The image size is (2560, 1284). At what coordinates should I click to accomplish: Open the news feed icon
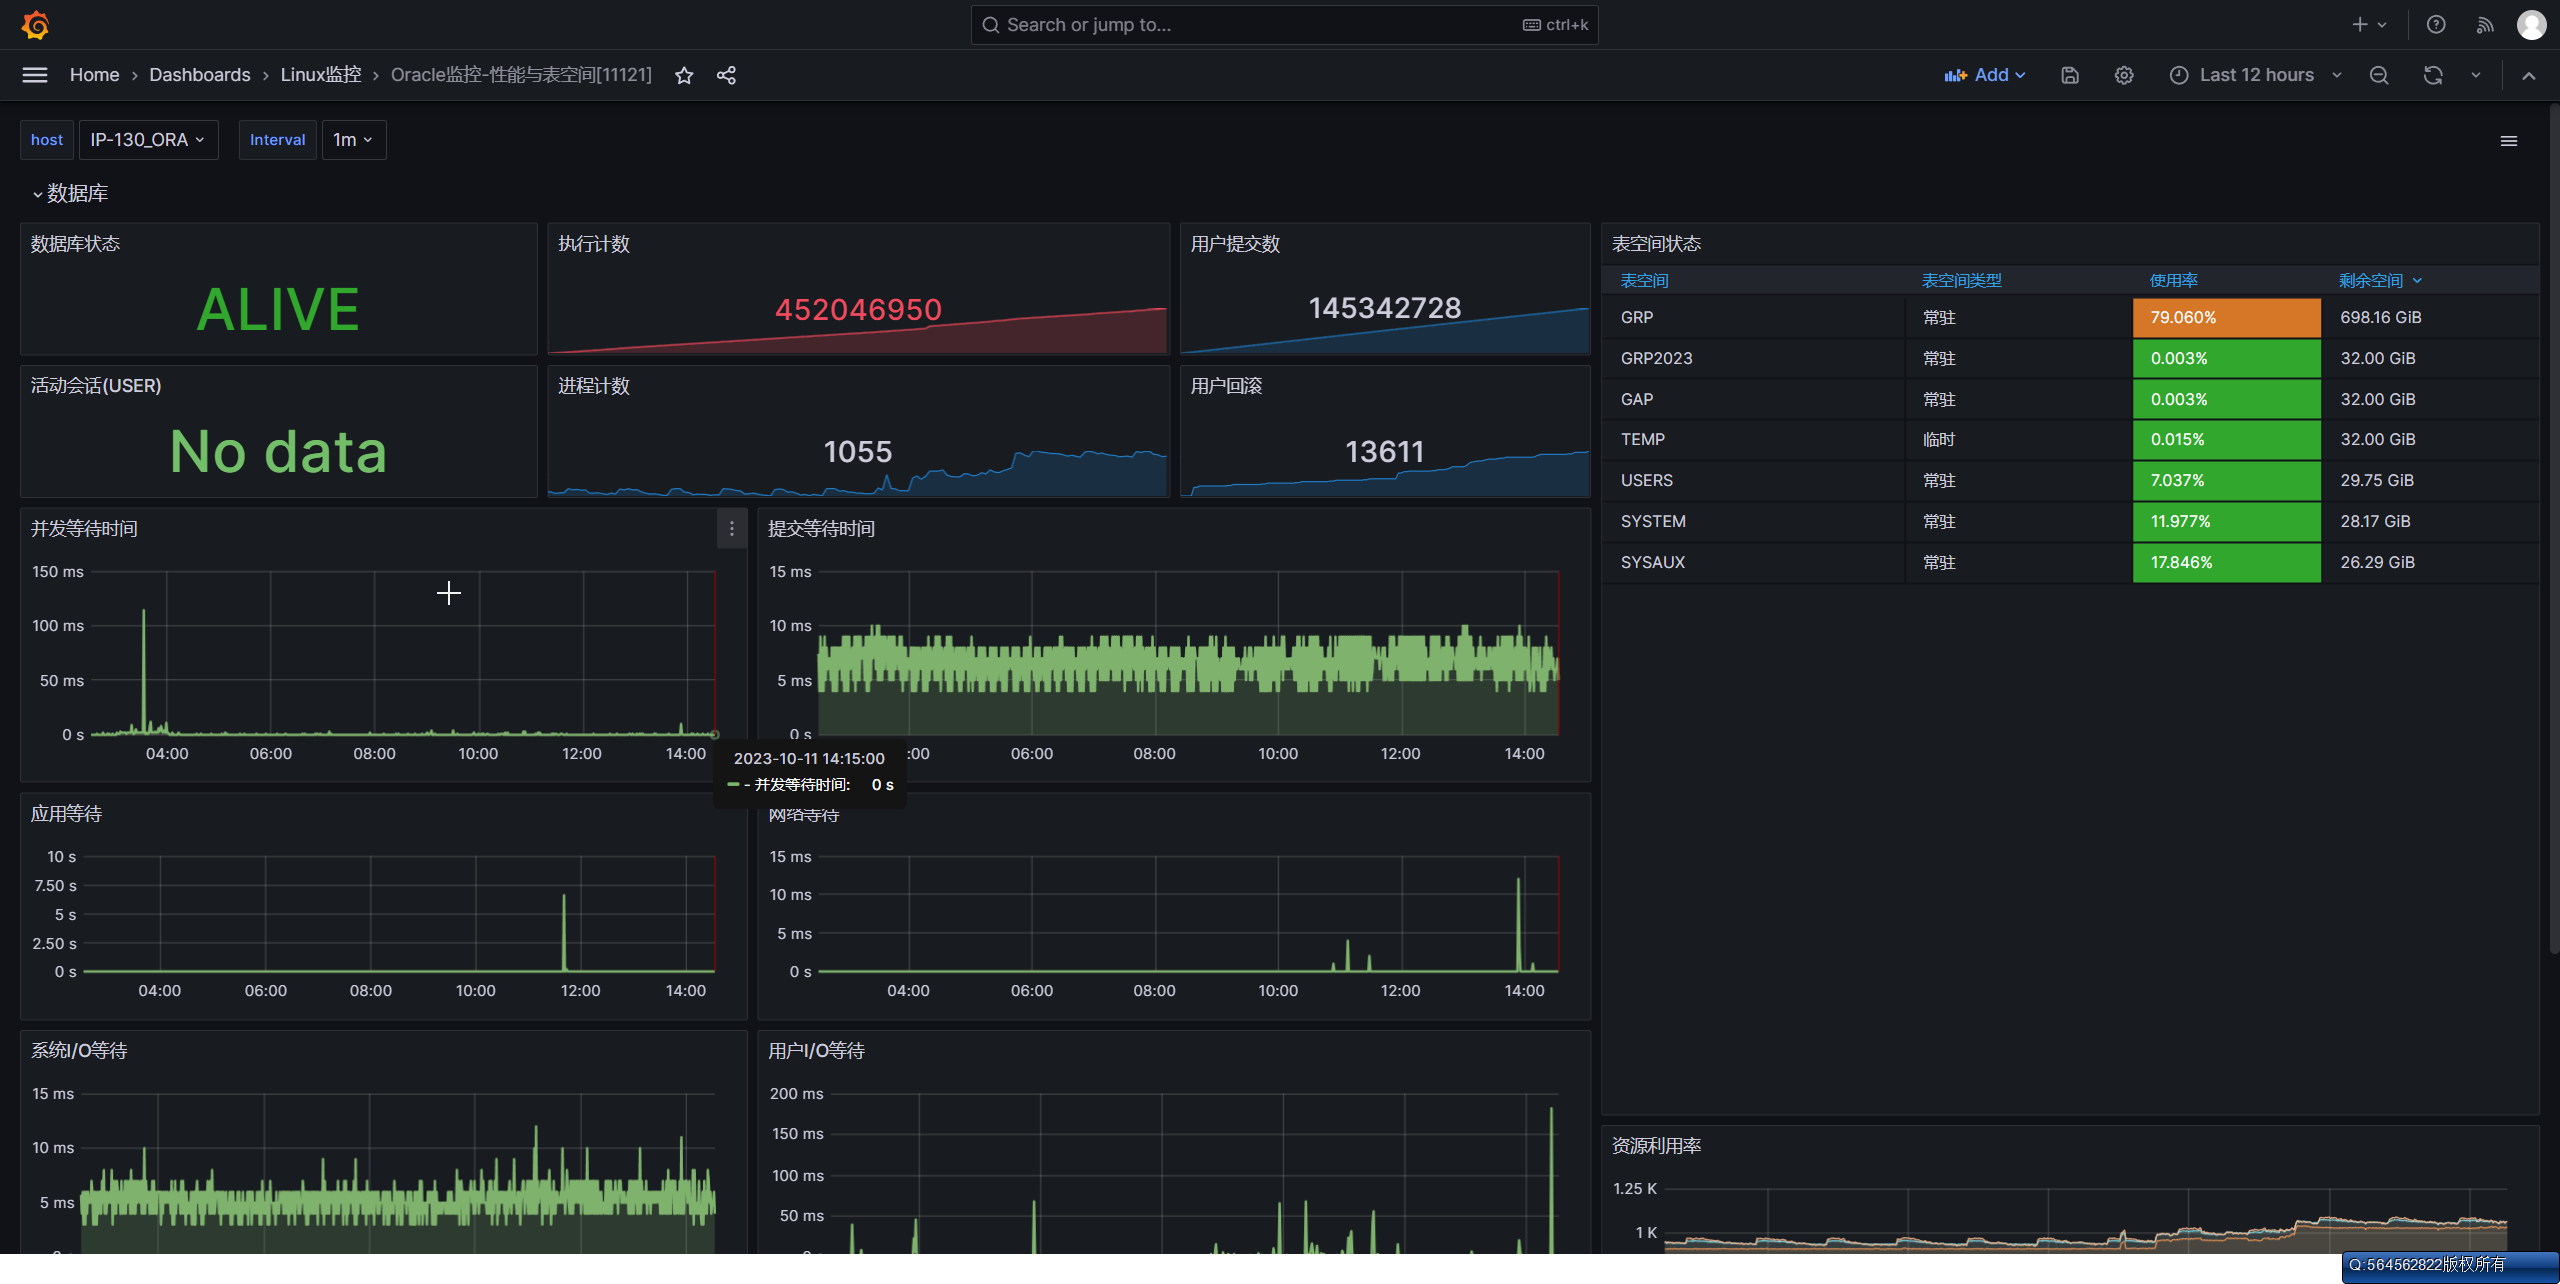point(2485,25)
